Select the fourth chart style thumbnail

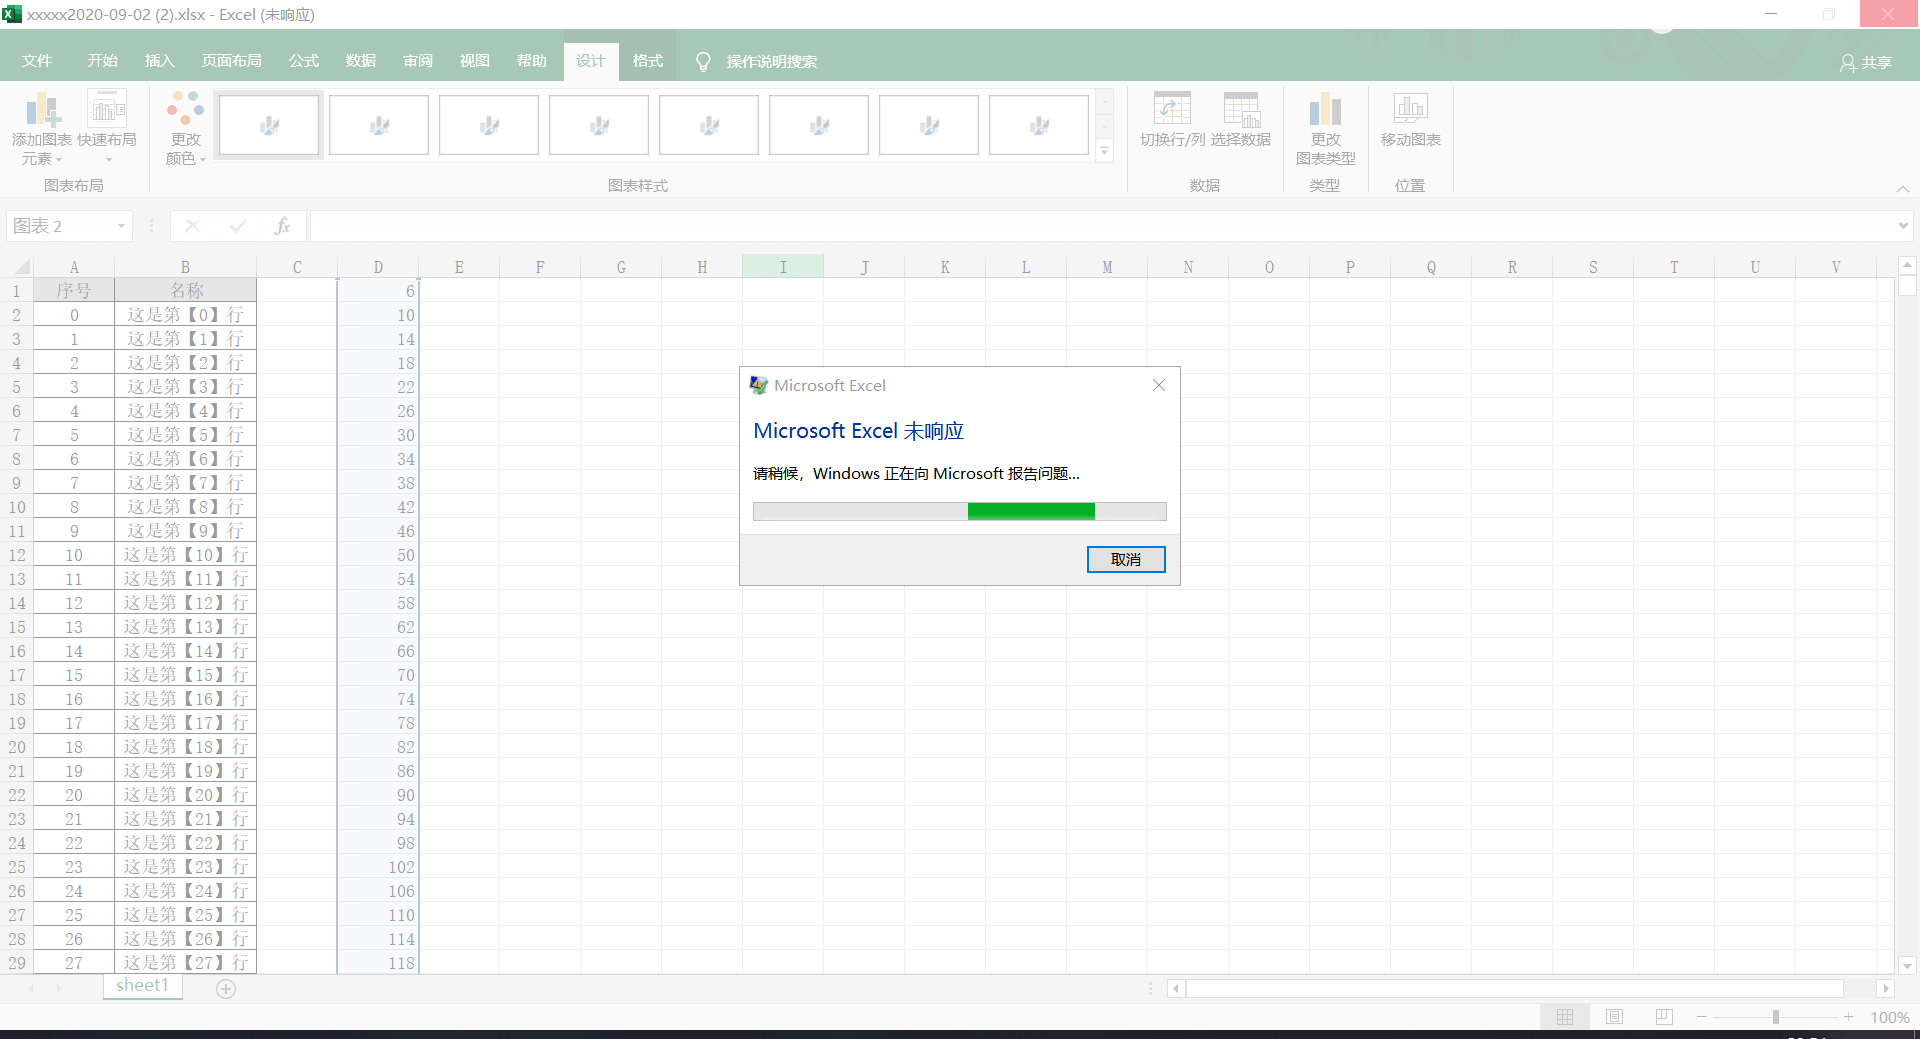[599, 125]
